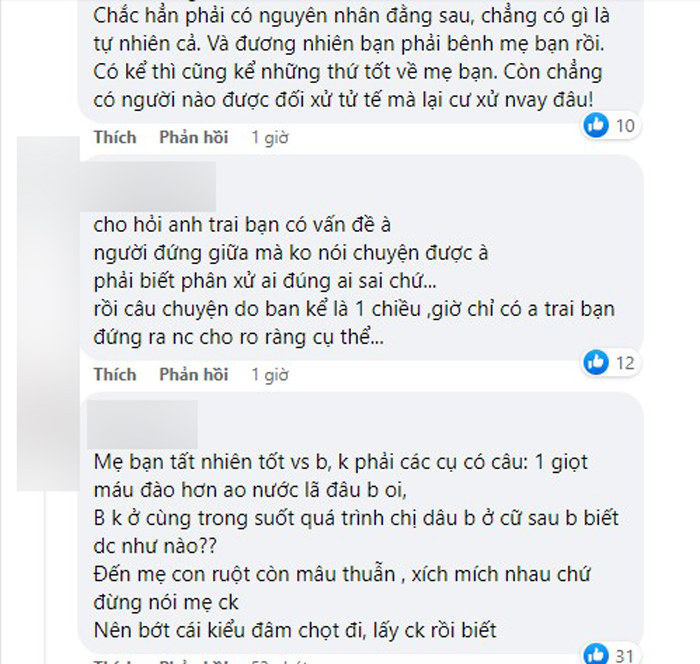Screen dimensions: 700x664
Task: Open the '1 giờ' timestamp below the first comment
Action: click(x=269, y=138)
